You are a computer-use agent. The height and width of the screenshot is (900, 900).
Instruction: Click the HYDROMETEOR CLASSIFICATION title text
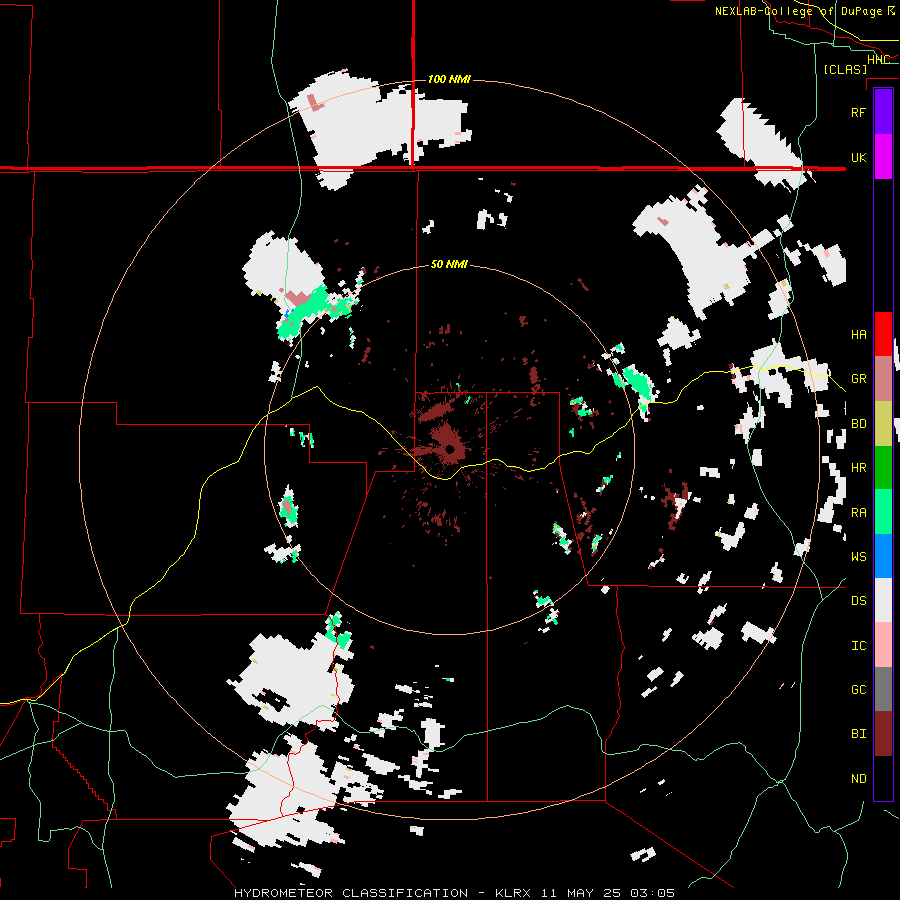(351, 893)
